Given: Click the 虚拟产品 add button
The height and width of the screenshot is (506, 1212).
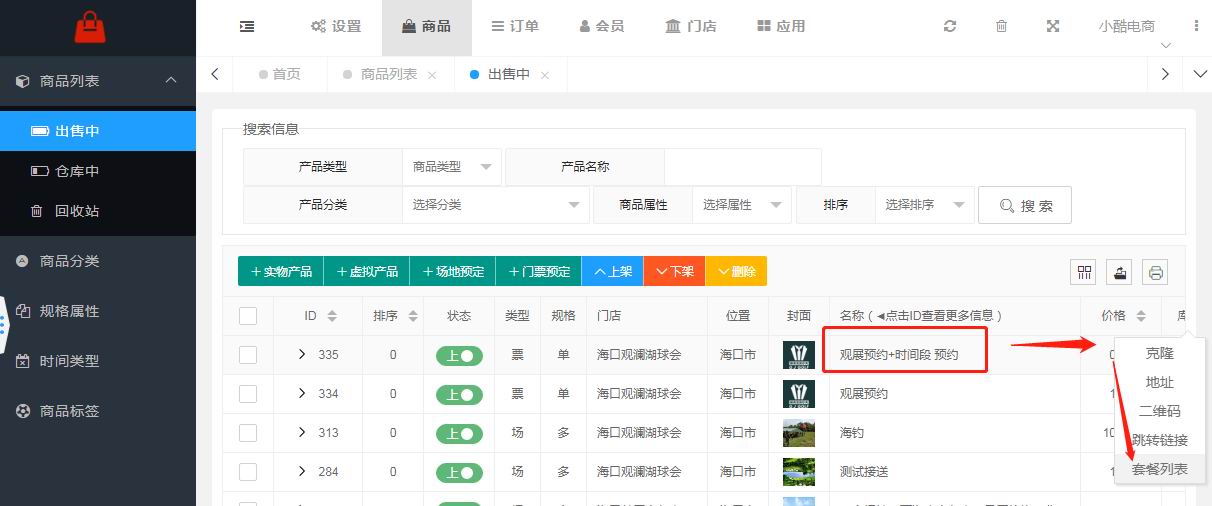Looking at the screenshot, I should (x=367, y=272).
